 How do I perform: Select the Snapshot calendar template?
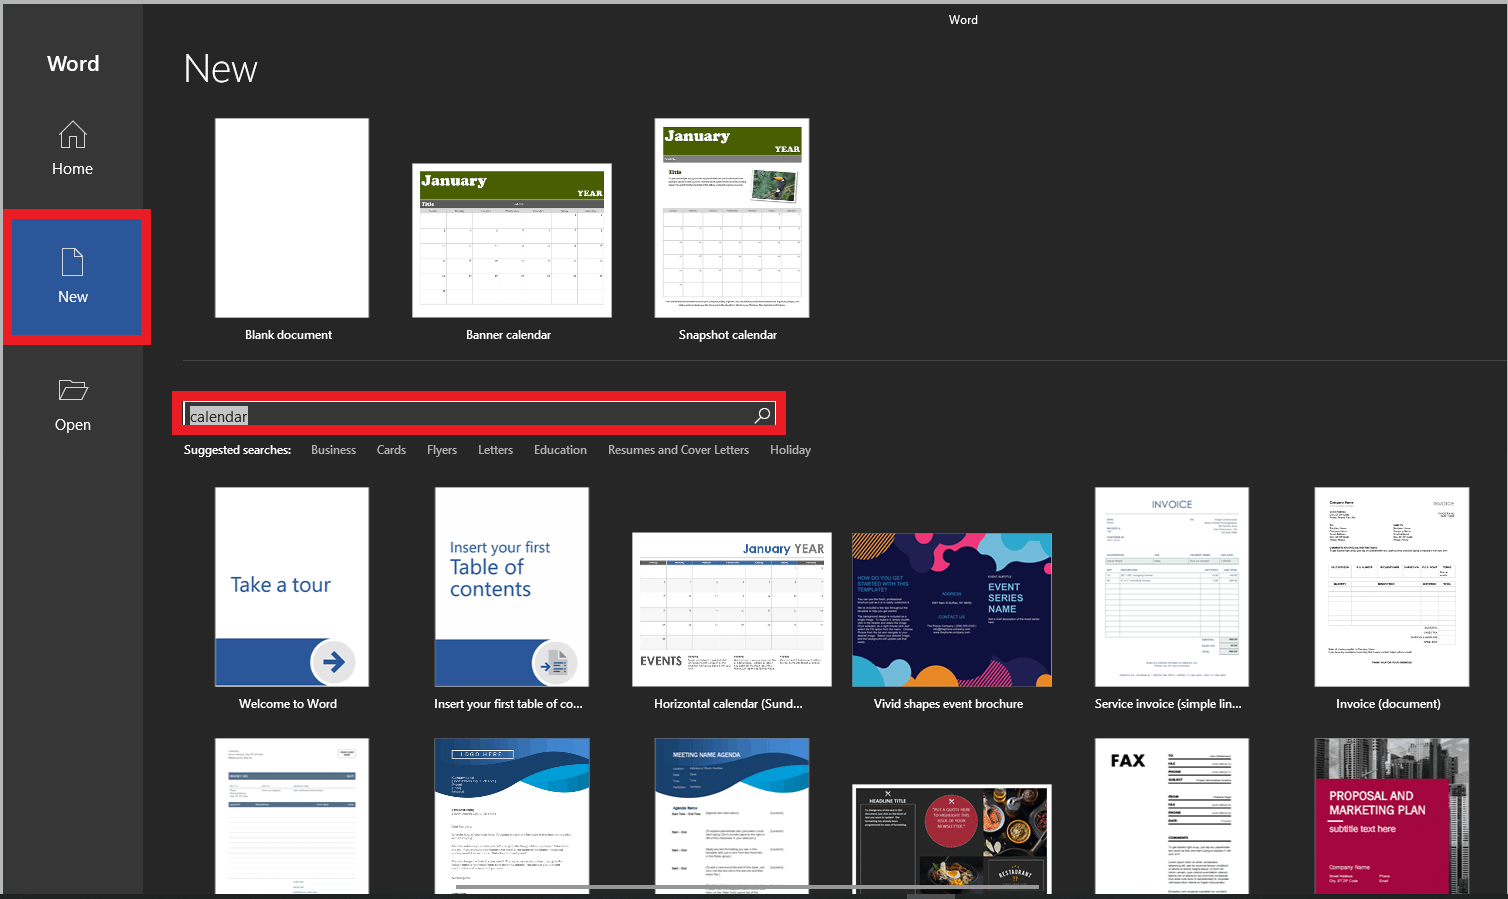pos(732,218)
